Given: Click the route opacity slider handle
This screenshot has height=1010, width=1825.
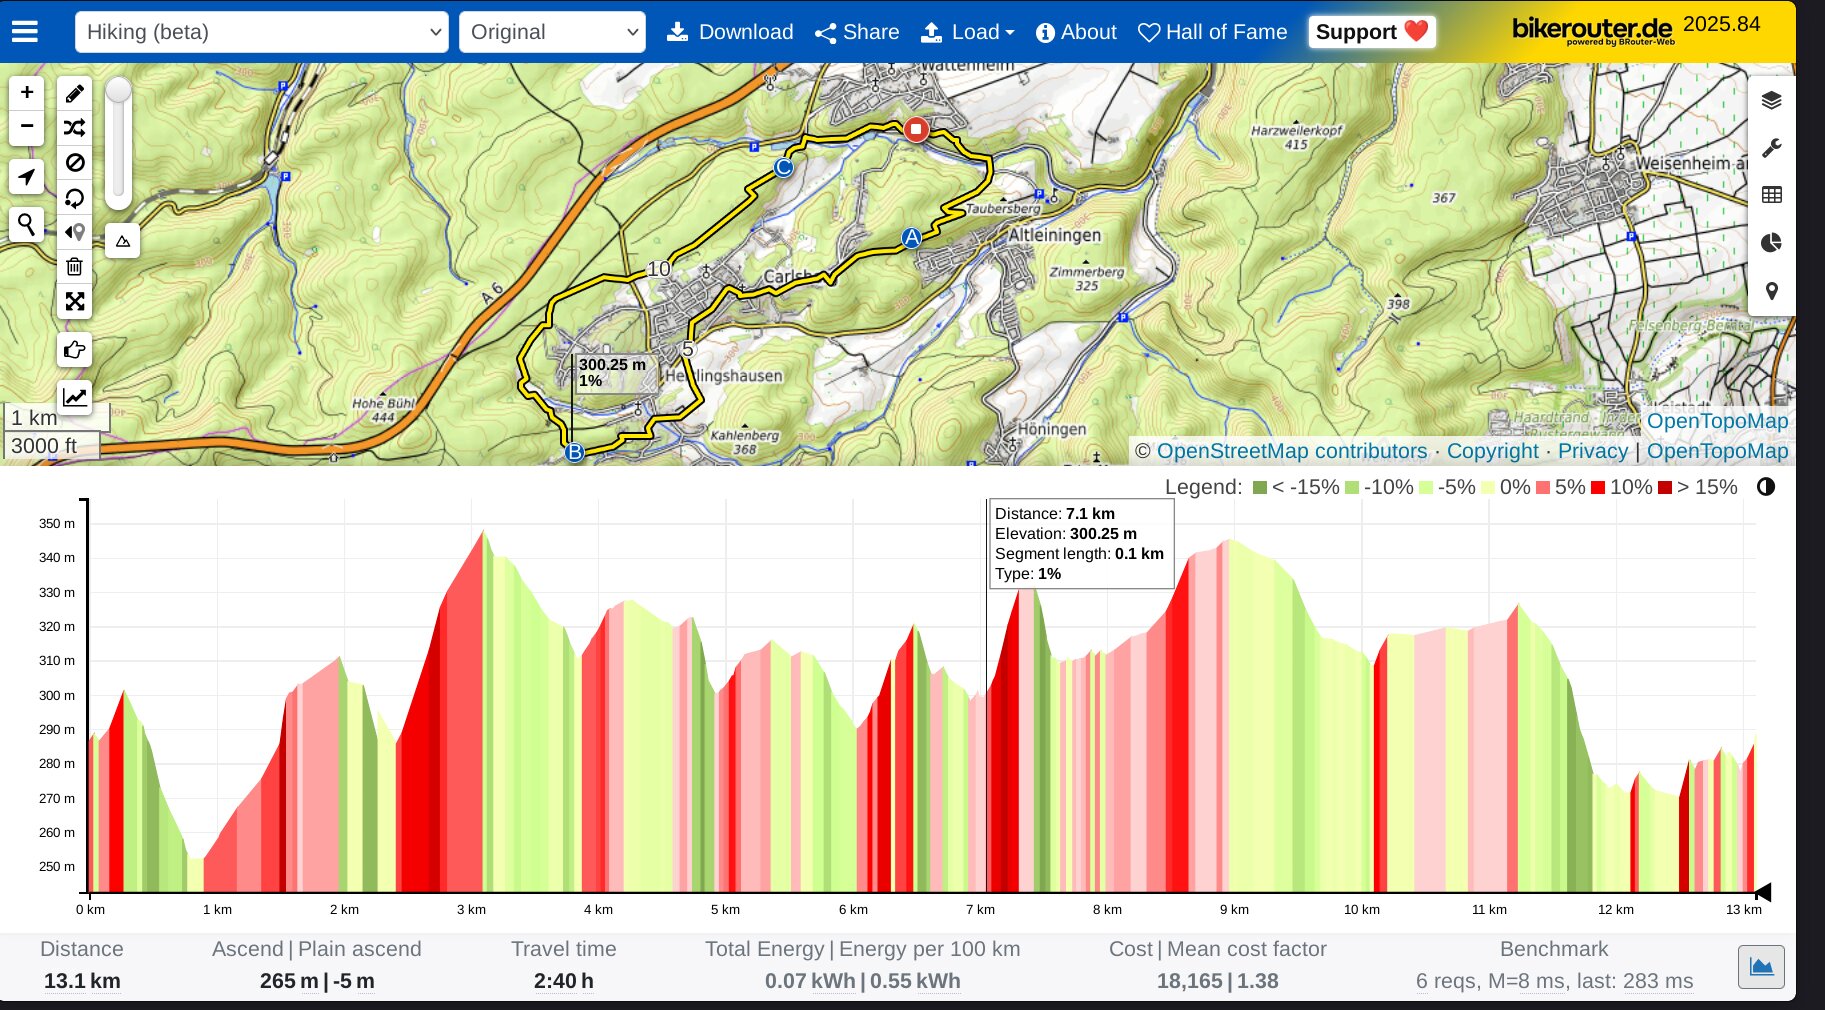Looking at the screenshot, I should point(118,91).
